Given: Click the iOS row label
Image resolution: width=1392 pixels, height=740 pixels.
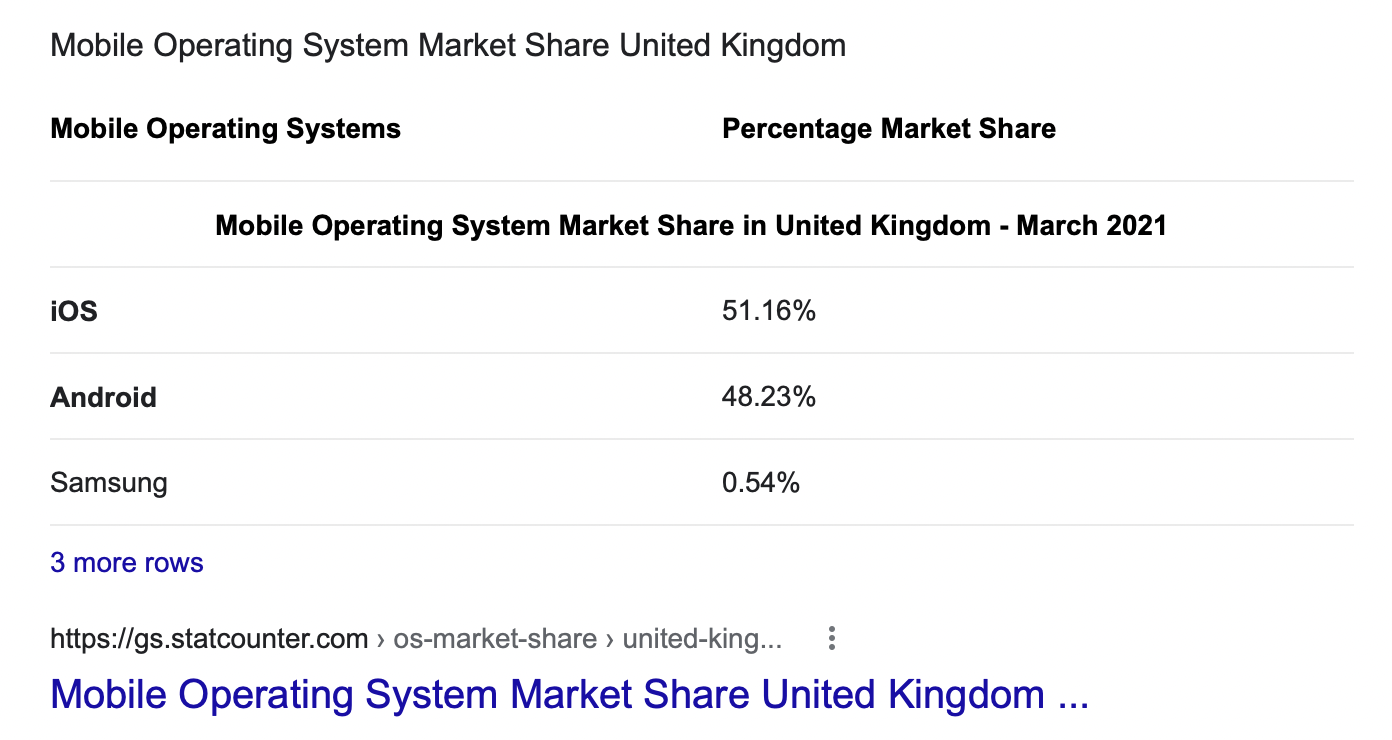Looking at the screenshot, I should point(74,312).
